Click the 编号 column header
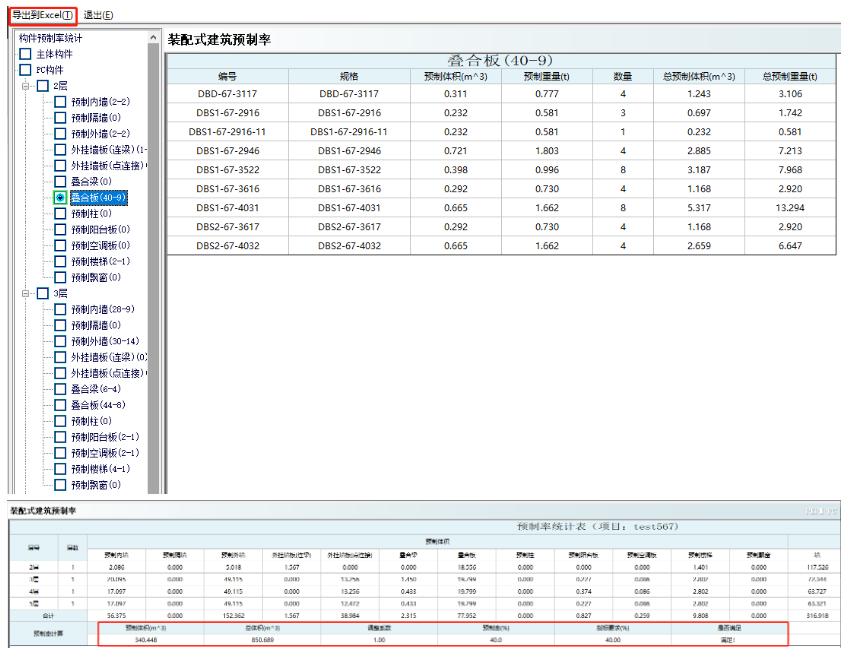Screen dimensions: 850x654 (x=227, y=76)
